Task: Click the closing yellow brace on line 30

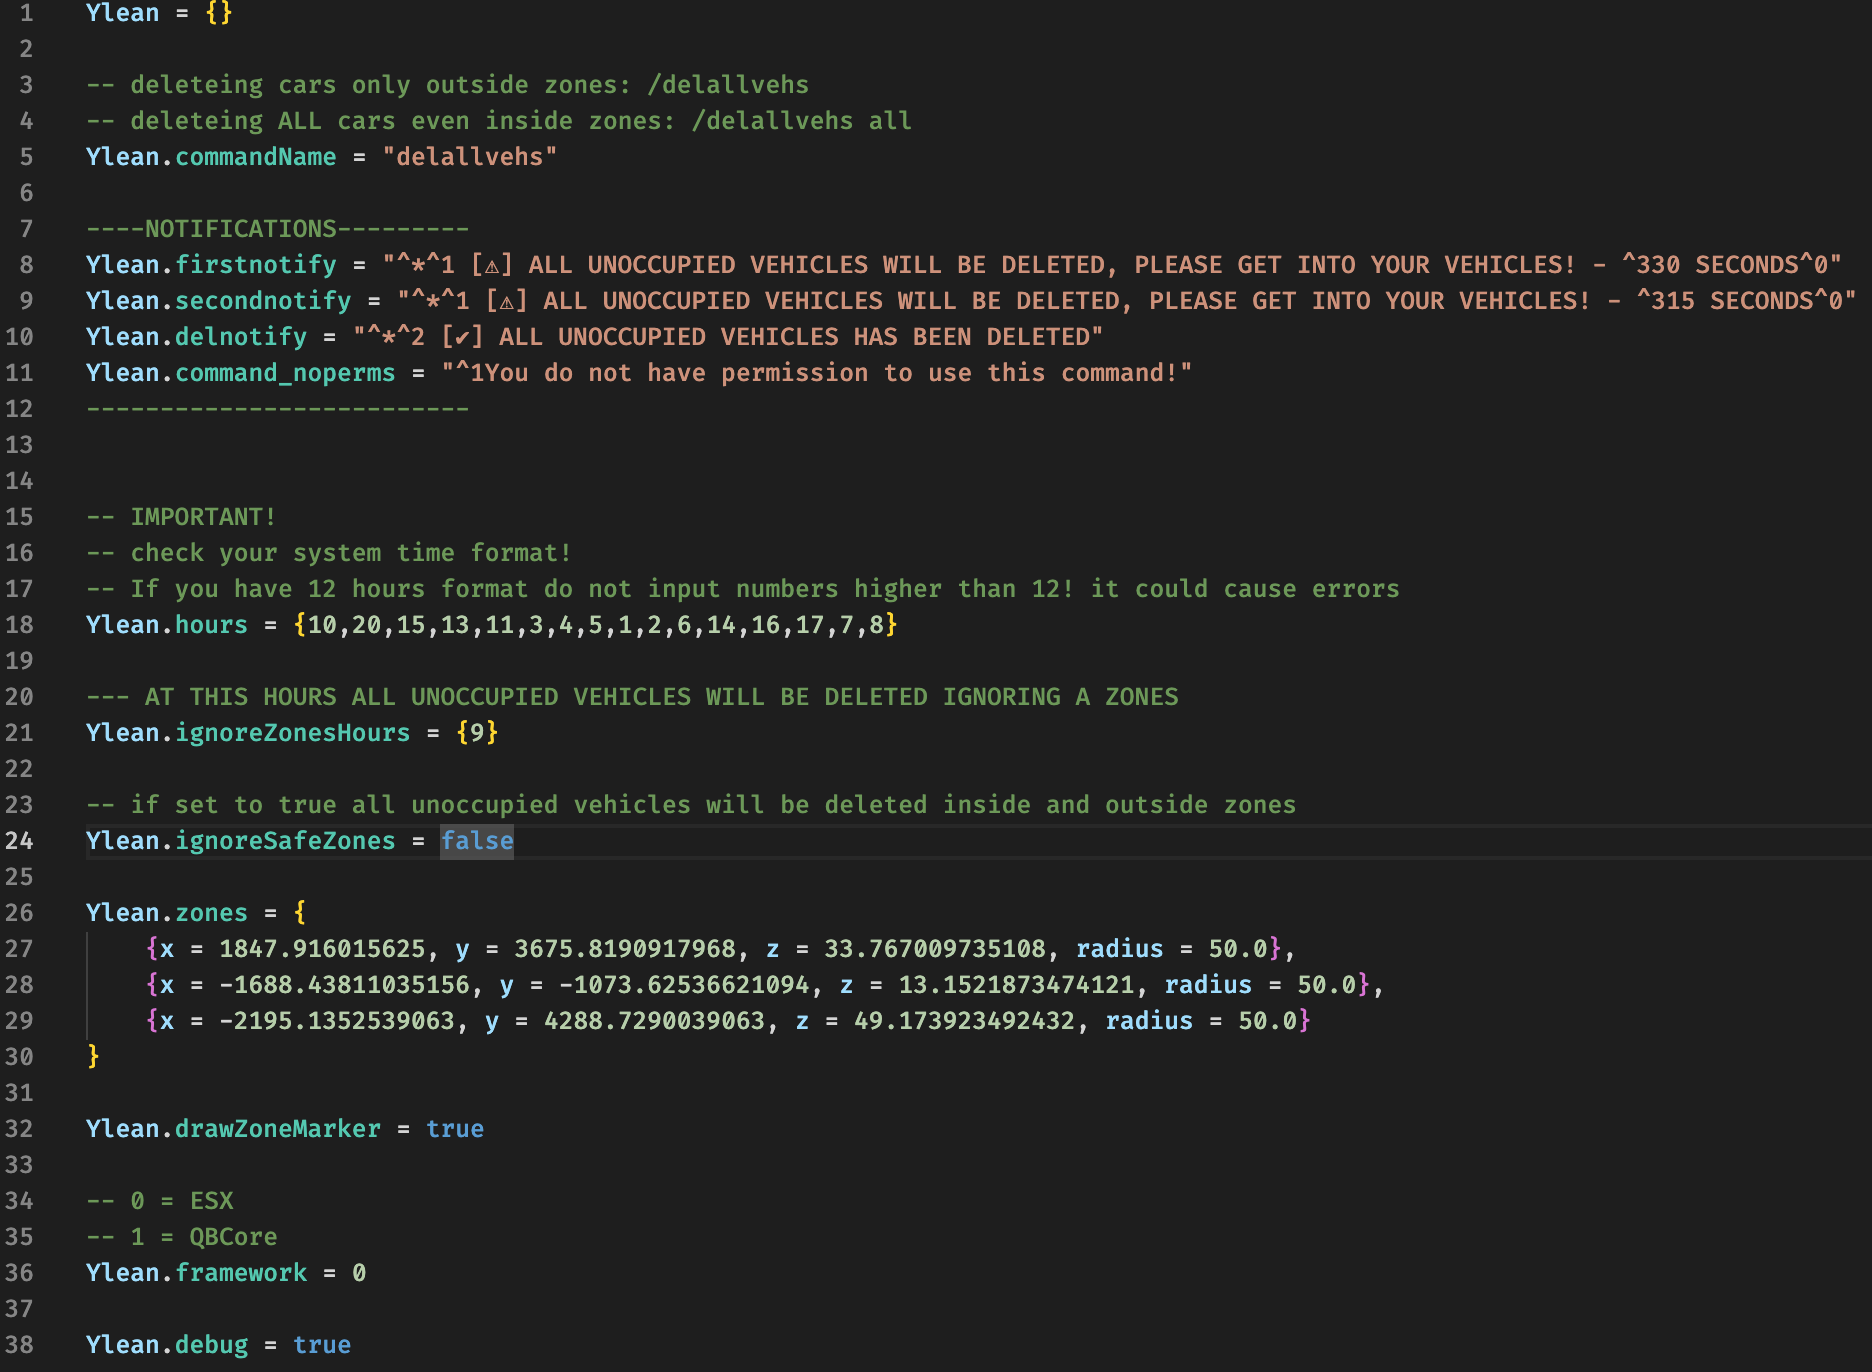Action: coord(93,1056)
